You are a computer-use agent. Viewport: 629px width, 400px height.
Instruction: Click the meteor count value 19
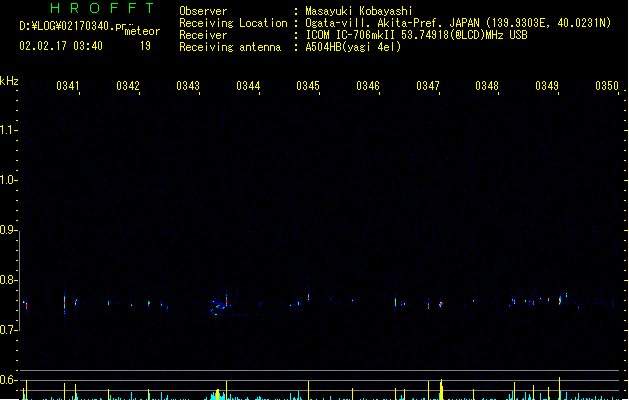coord(145,46)
